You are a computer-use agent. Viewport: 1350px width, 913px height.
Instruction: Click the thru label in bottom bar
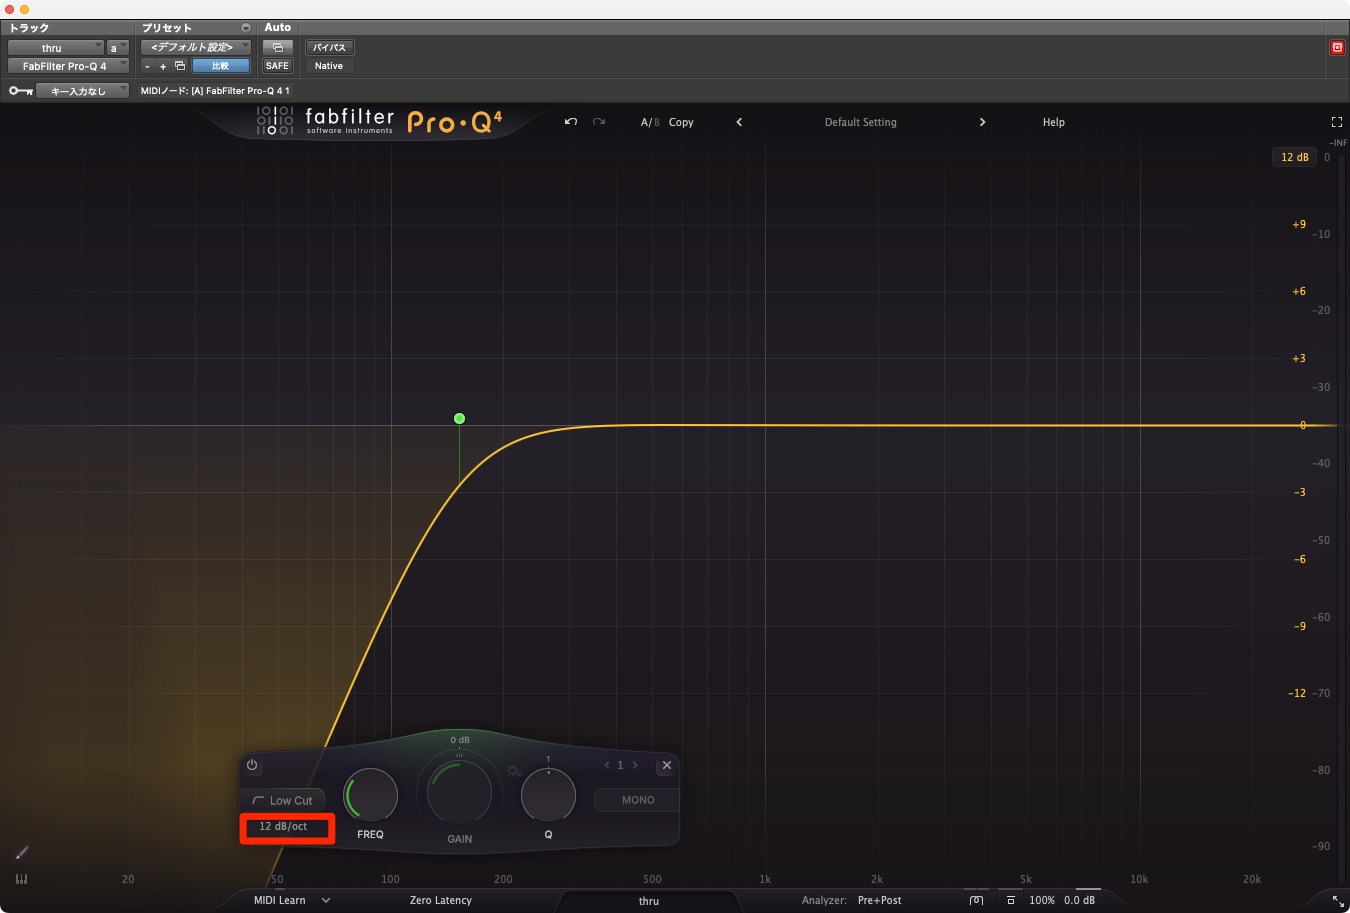649,901
